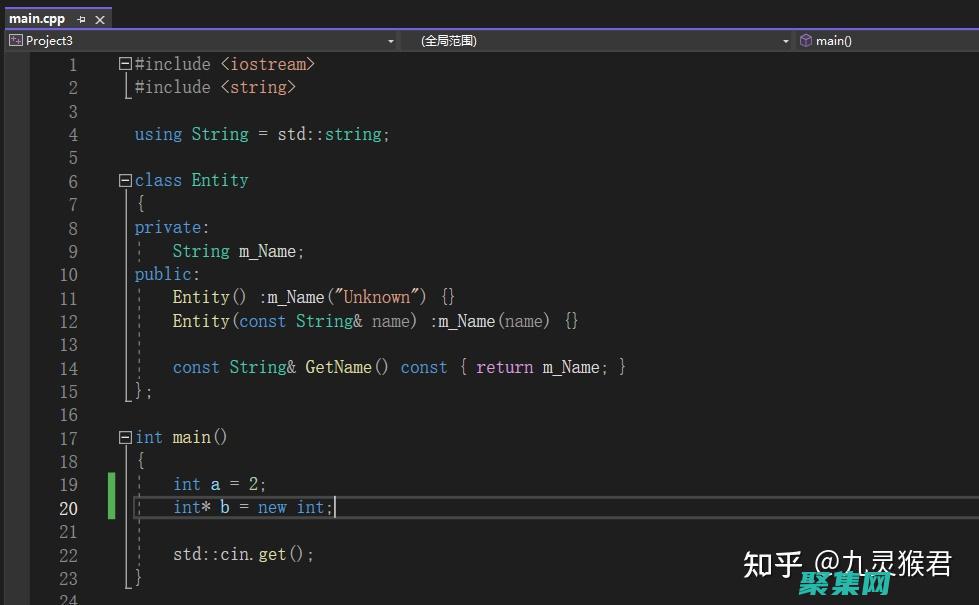Select the main.cpp editor tab
This screenshot has height=605, width=979.
click(40, 18)
